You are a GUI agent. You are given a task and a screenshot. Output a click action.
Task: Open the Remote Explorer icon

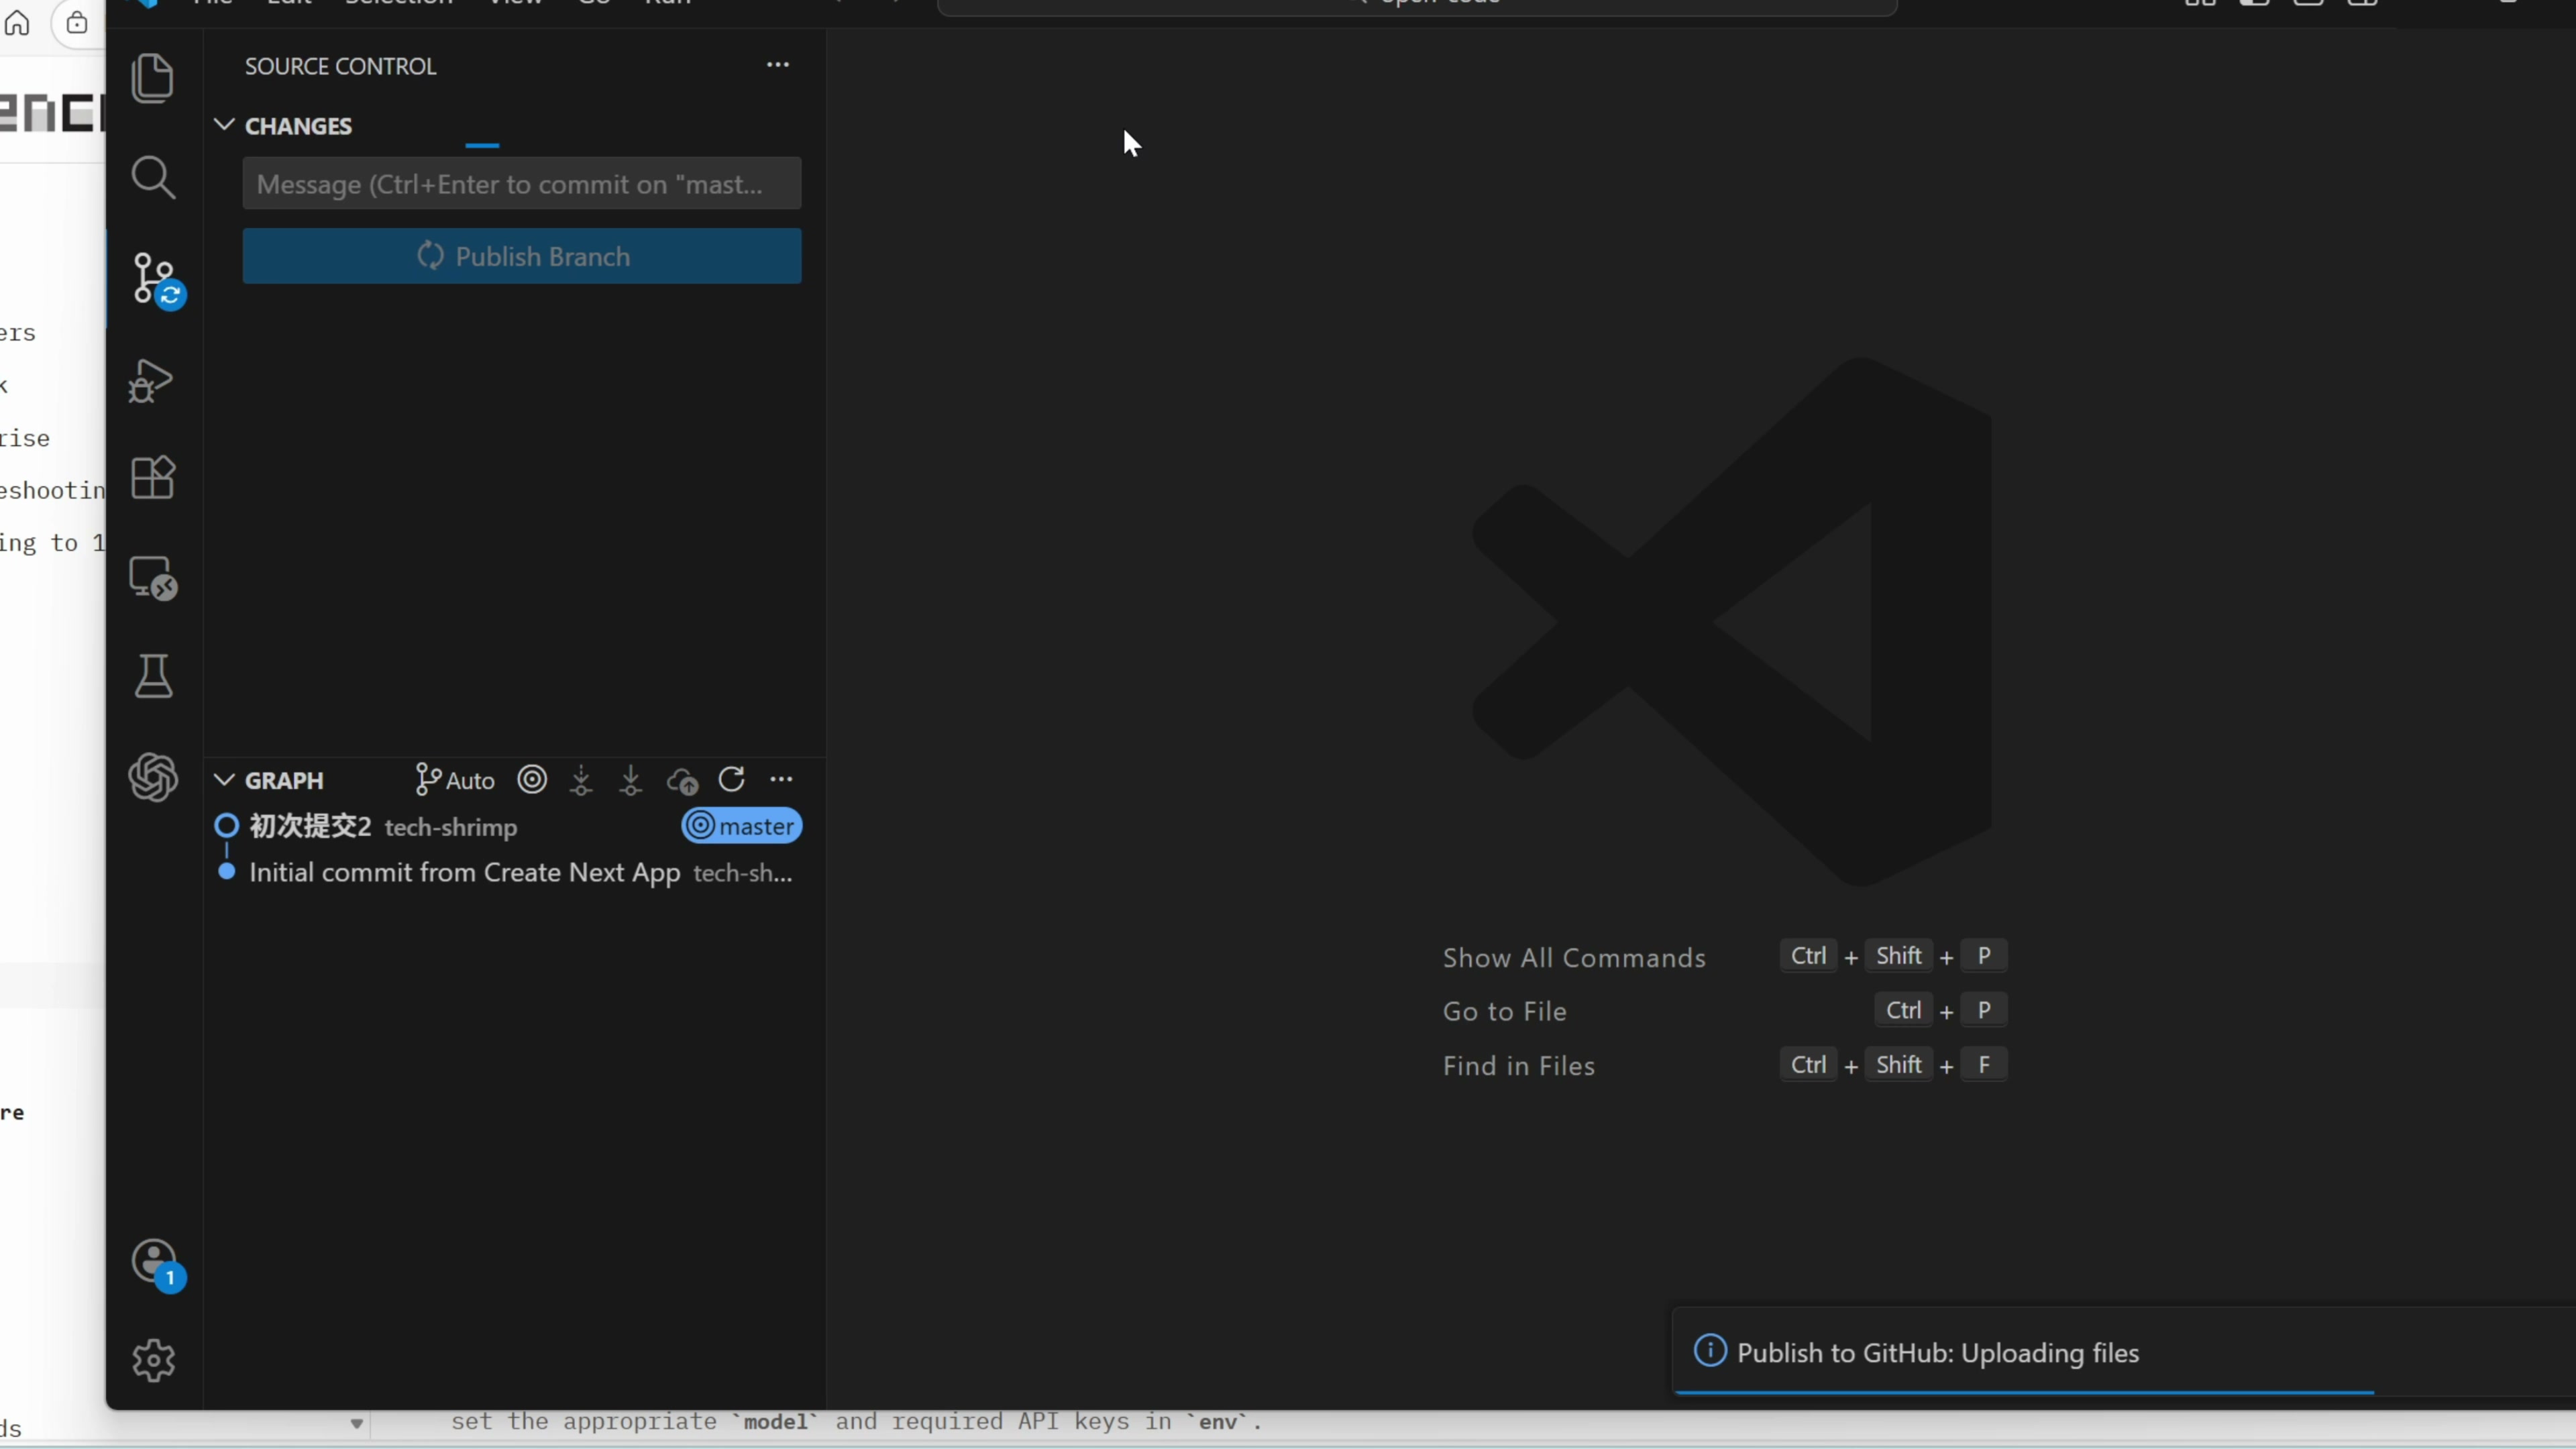point(152,577)
